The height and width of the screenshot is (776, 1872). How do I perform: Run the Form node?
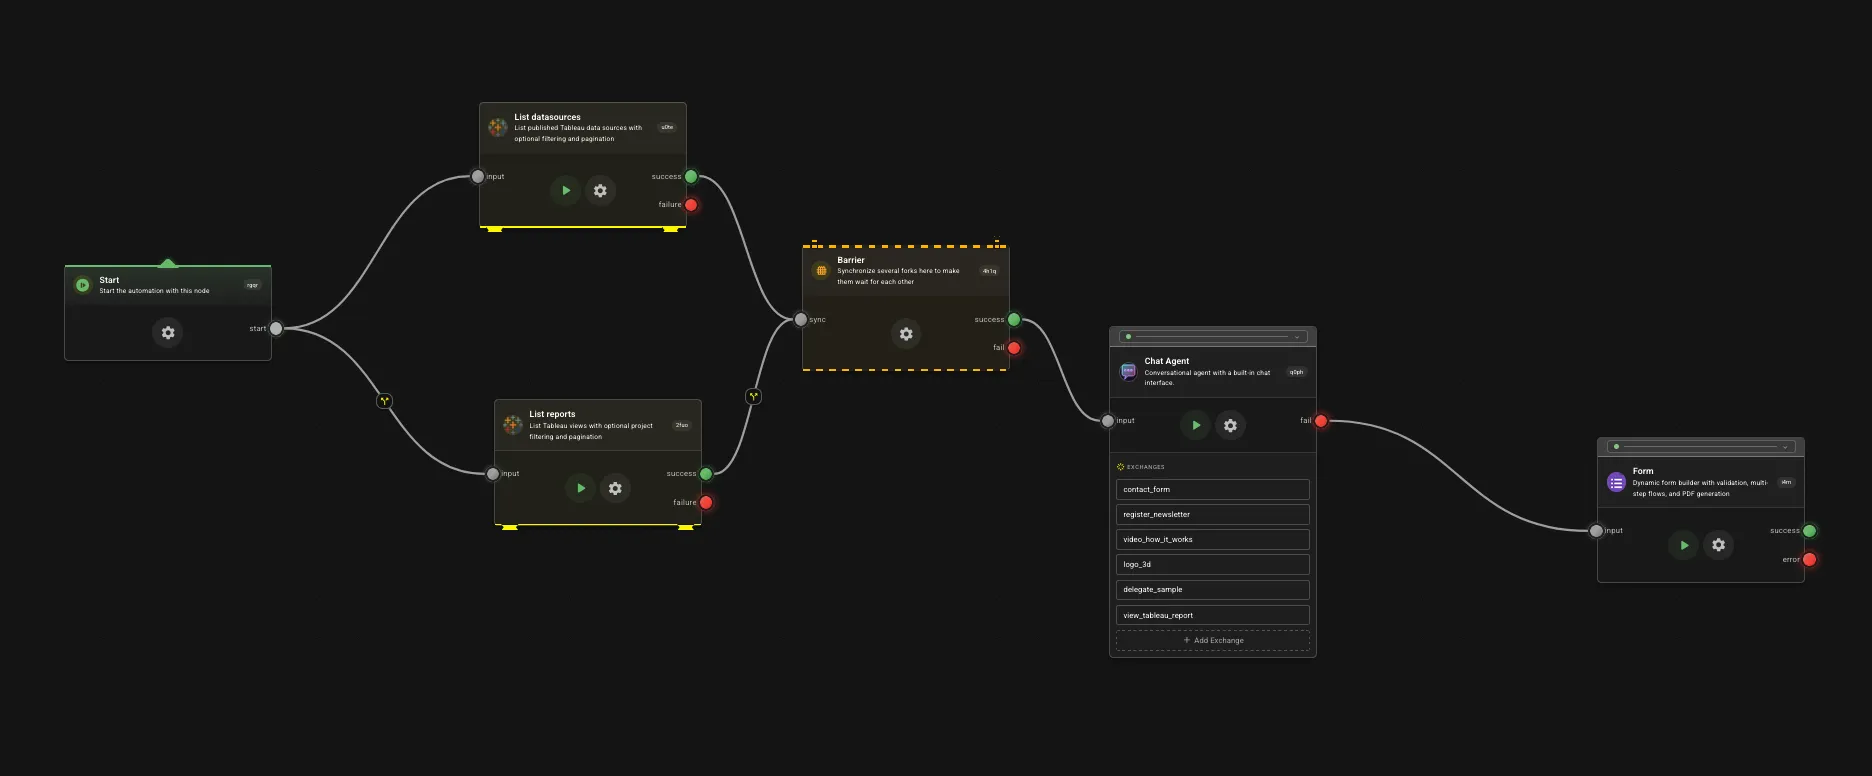point(1684,545)
